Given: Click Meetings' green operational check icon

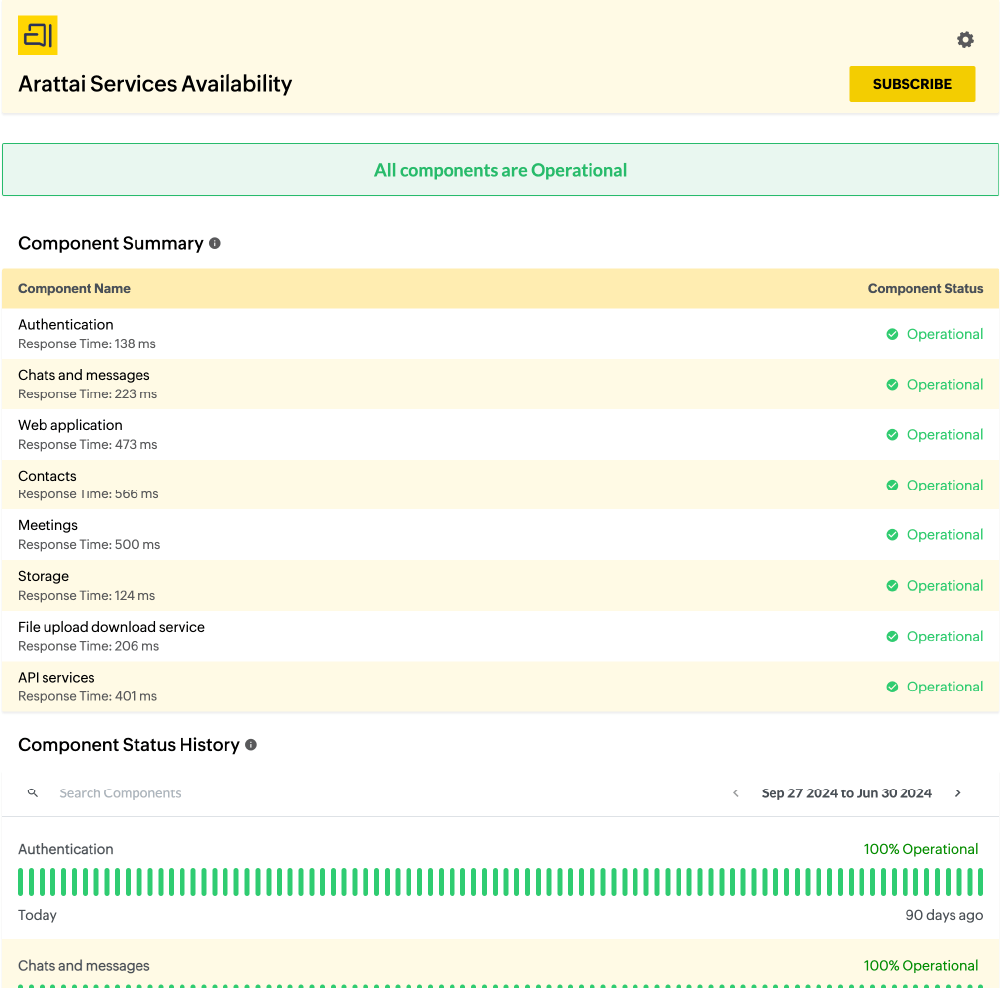Looking at the screenshot, I should pyautogui.click(x=892, y=535).
